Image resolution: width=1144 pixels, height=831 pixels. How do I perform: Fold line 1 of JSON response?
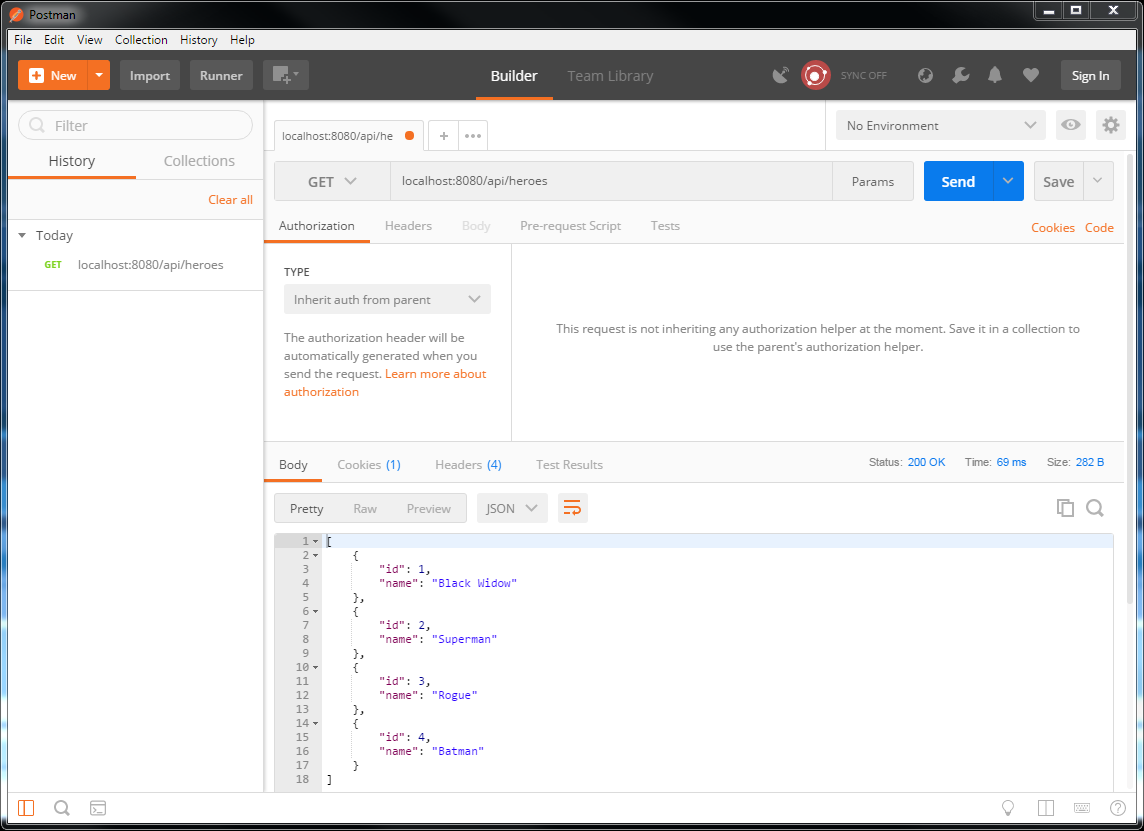(x=315, y=541)
